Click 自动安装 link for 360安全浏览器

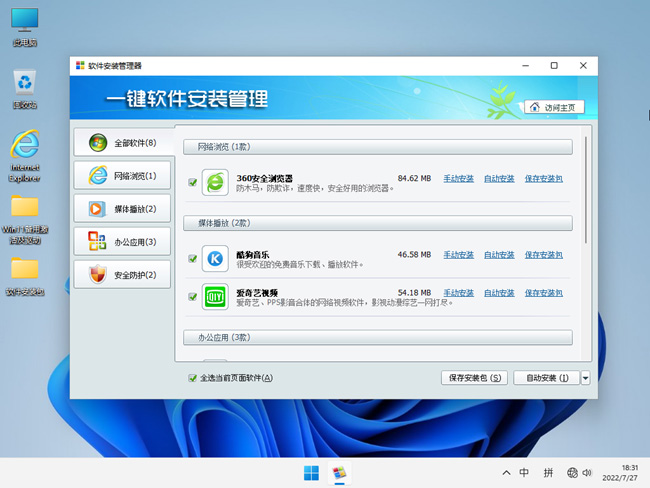499,179
